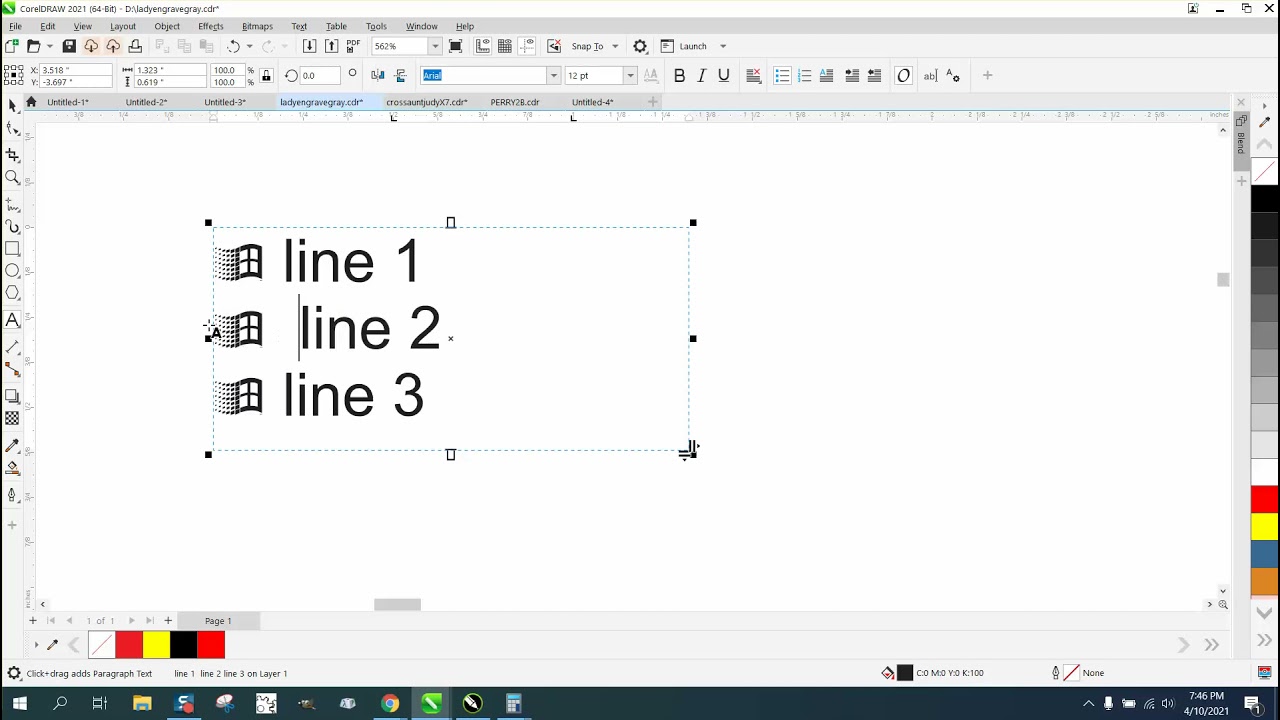The image size is (1280, 720).
Task: Expand the undo history dropdown
Action: [x=250, y=46]
